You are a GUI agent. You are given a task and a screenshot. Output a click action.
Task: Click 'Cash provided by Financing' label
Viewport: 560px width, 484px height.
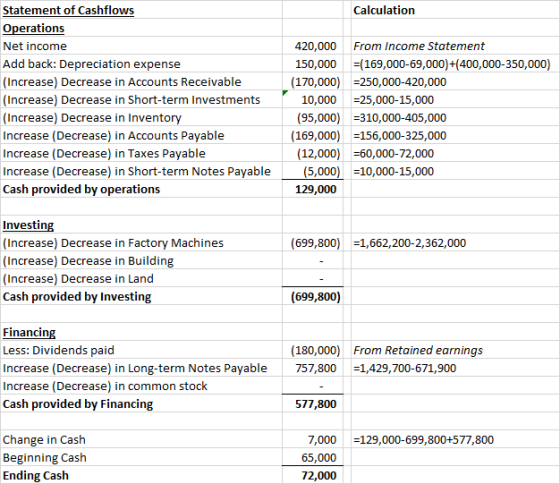(78, 404)
